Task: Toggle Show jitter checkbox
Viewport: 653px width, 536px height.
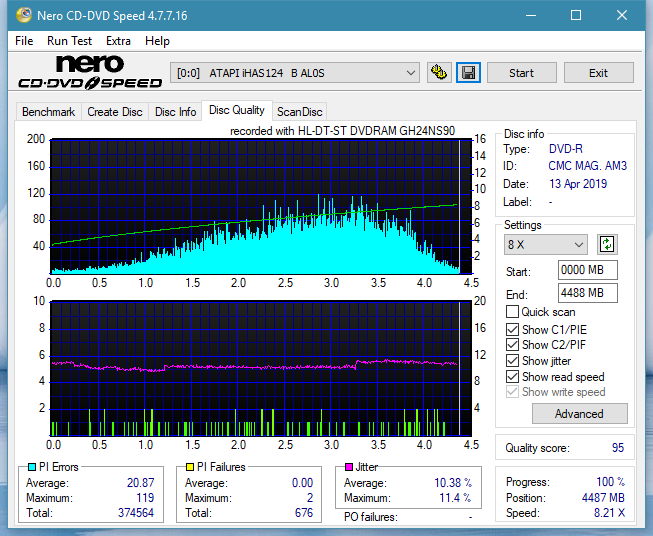Action: coord(512,361)
